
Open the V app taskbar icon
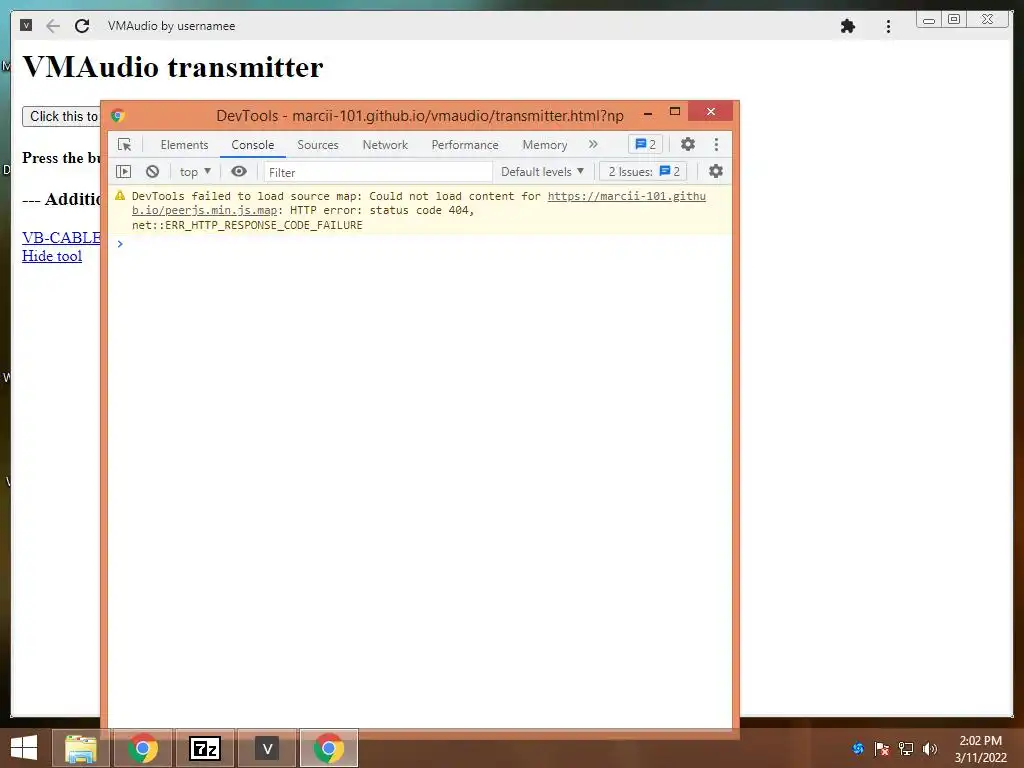click(267, 748)
